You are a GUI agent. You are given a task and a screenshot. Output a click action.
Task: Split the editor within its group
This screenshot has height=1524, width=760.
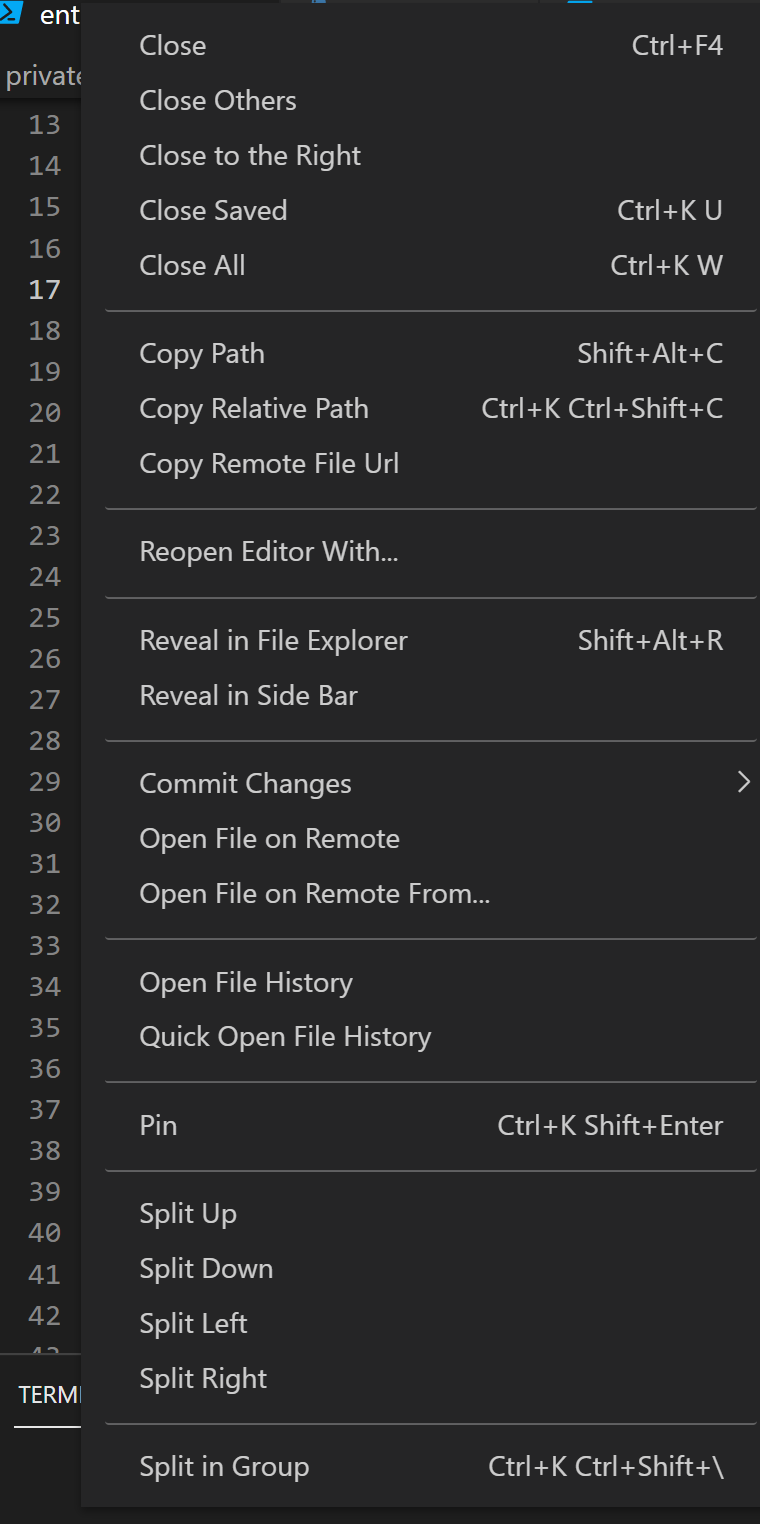pos(223,1466)
